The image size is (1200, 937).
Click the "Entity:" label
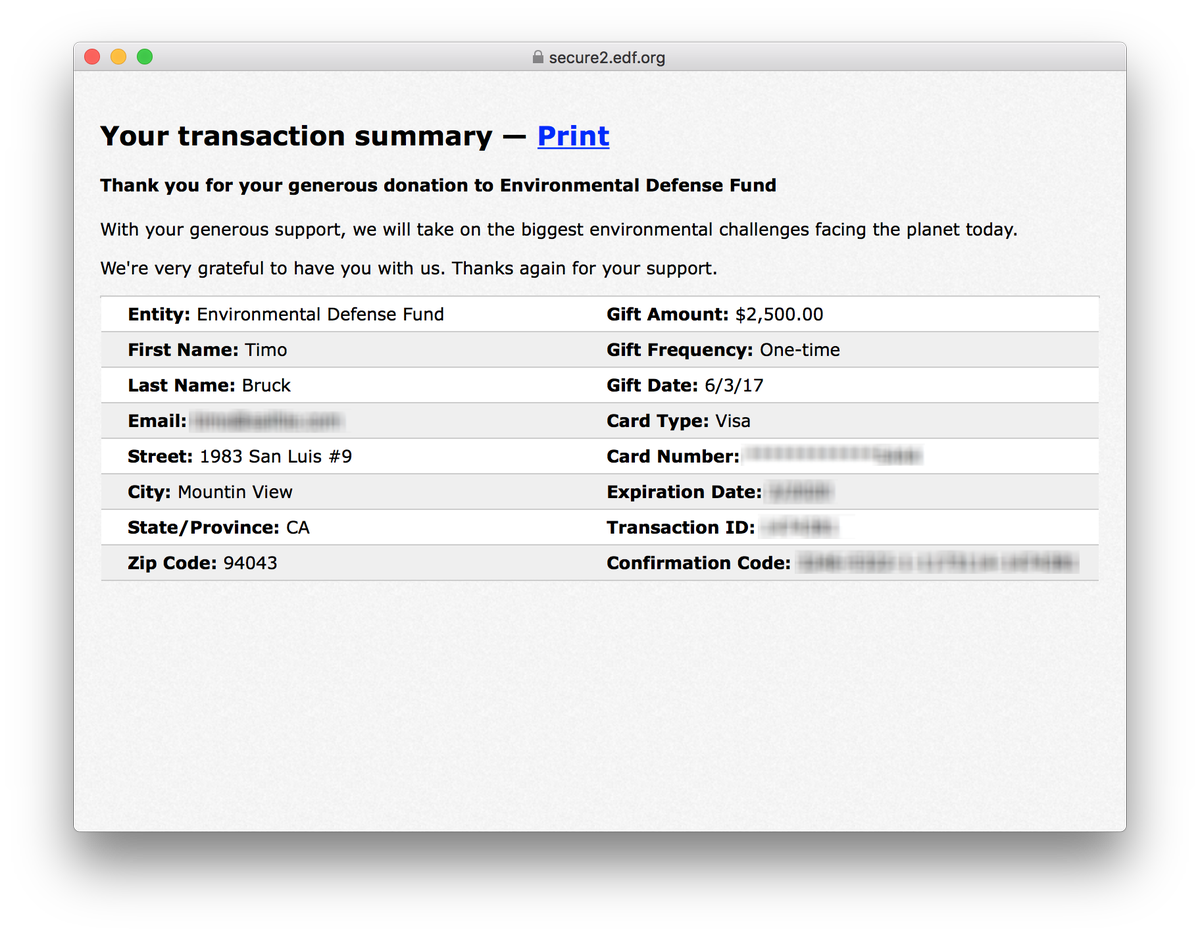tap(159, 314)
